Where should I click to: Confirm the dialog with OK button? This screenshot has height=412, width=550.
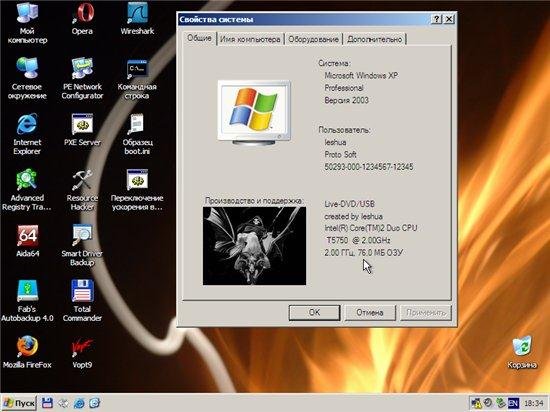[x=314, y=312]
